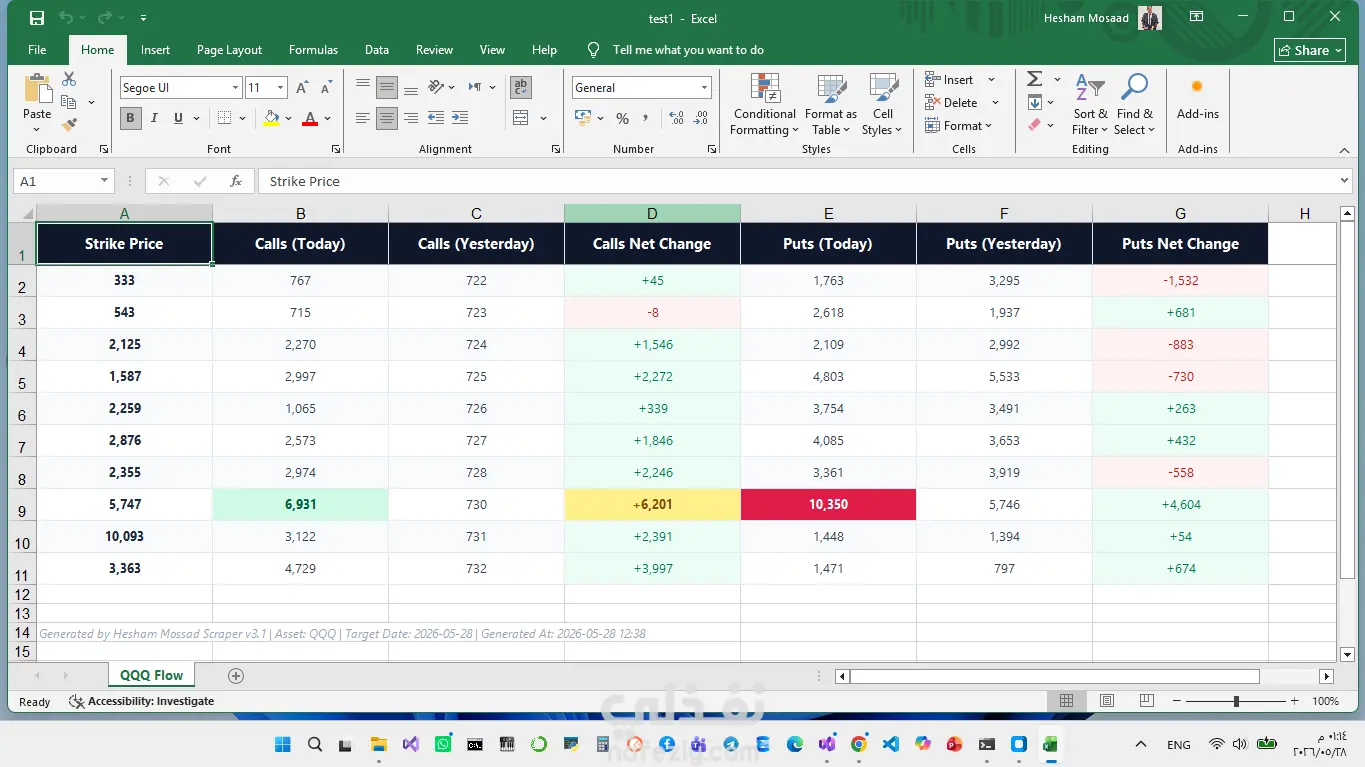Click the Share button
Screen dimensions: 1365x767
(1310, 50)
